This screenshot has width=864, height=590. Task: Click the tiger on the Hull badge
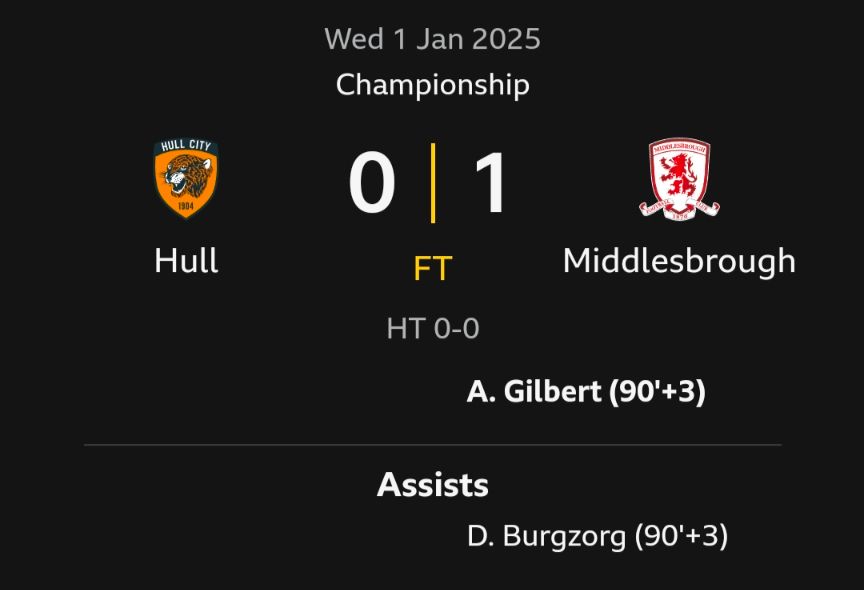[x=186, y=176]
